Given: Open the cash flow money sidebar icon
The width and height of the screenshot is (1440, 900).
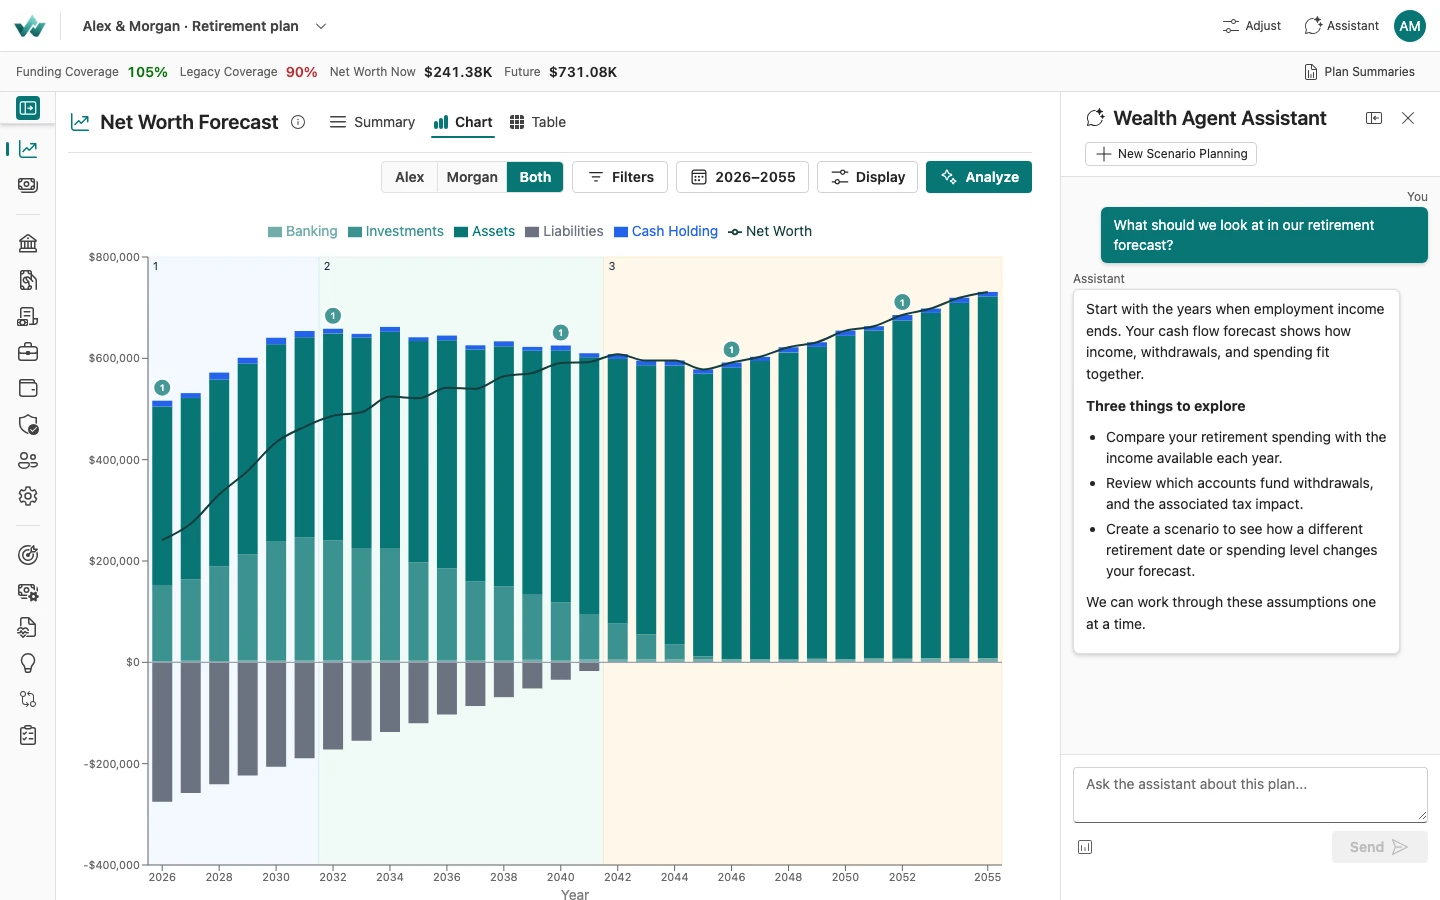Looking at the screenshot, I should 28,185.
